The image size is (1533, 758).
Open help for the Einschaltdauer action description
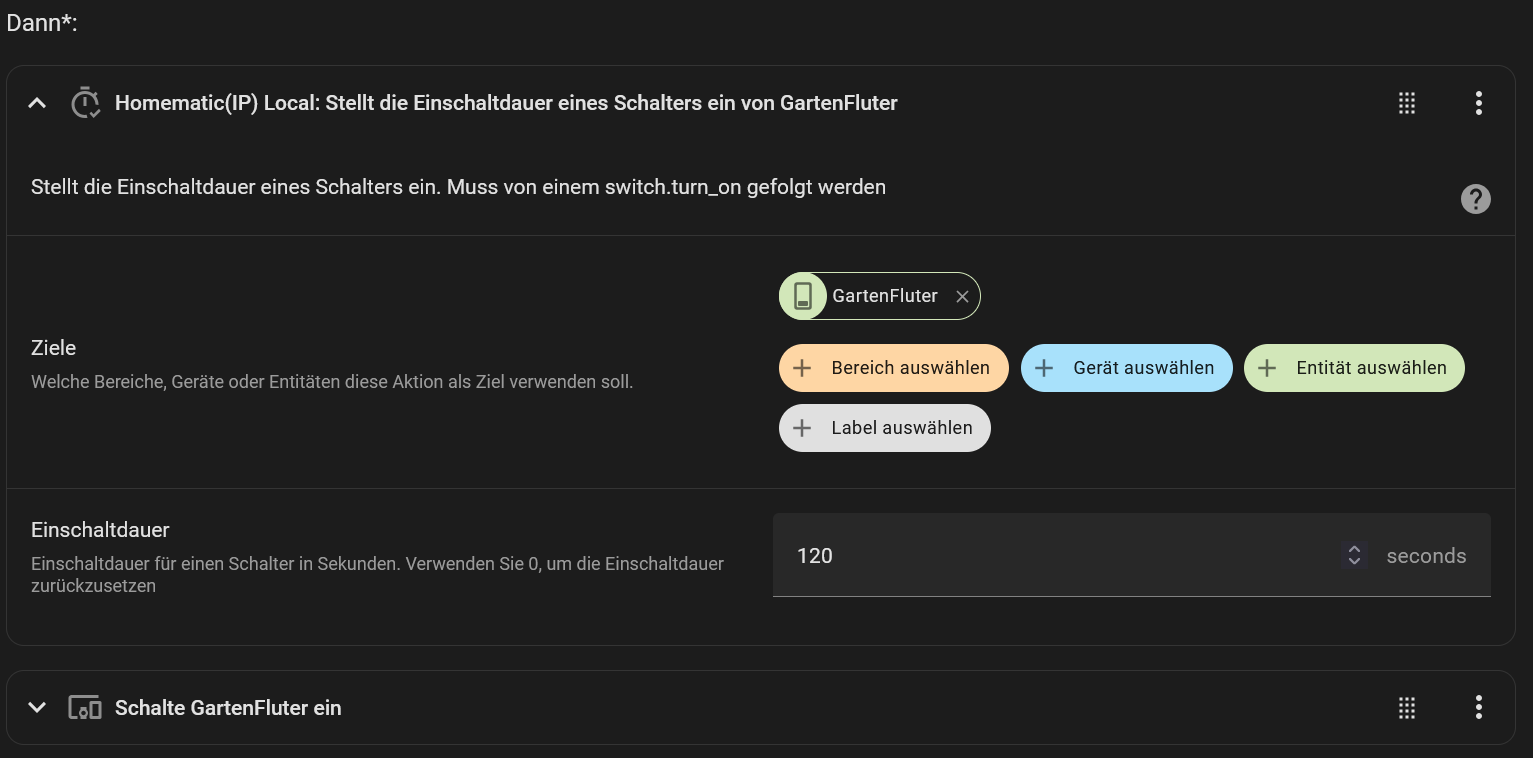pyautogui.click(x=1475, y=199)
